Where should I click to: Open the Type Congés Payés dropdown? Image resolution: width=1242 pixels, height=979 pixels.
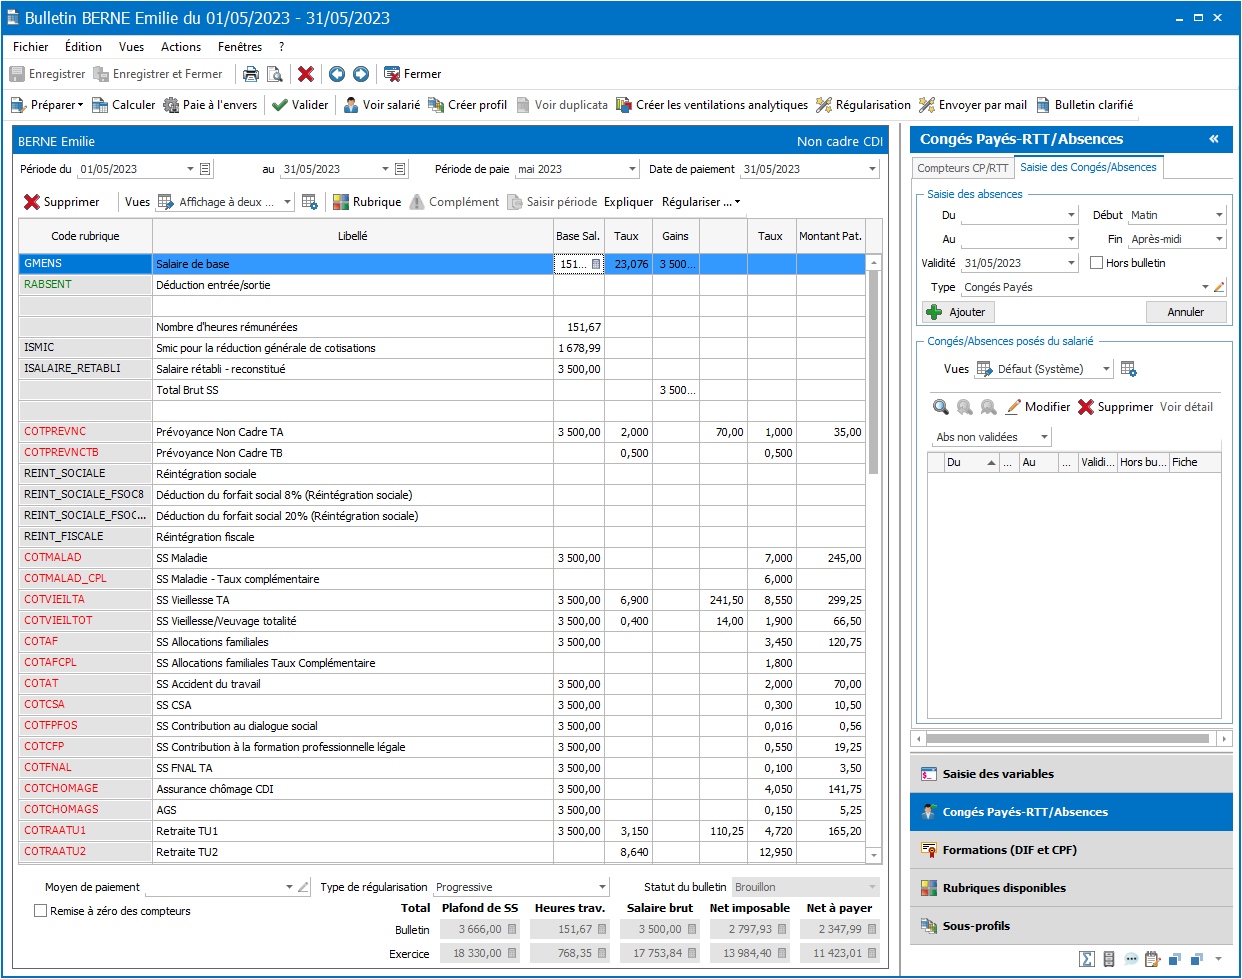pos(1205,287)
